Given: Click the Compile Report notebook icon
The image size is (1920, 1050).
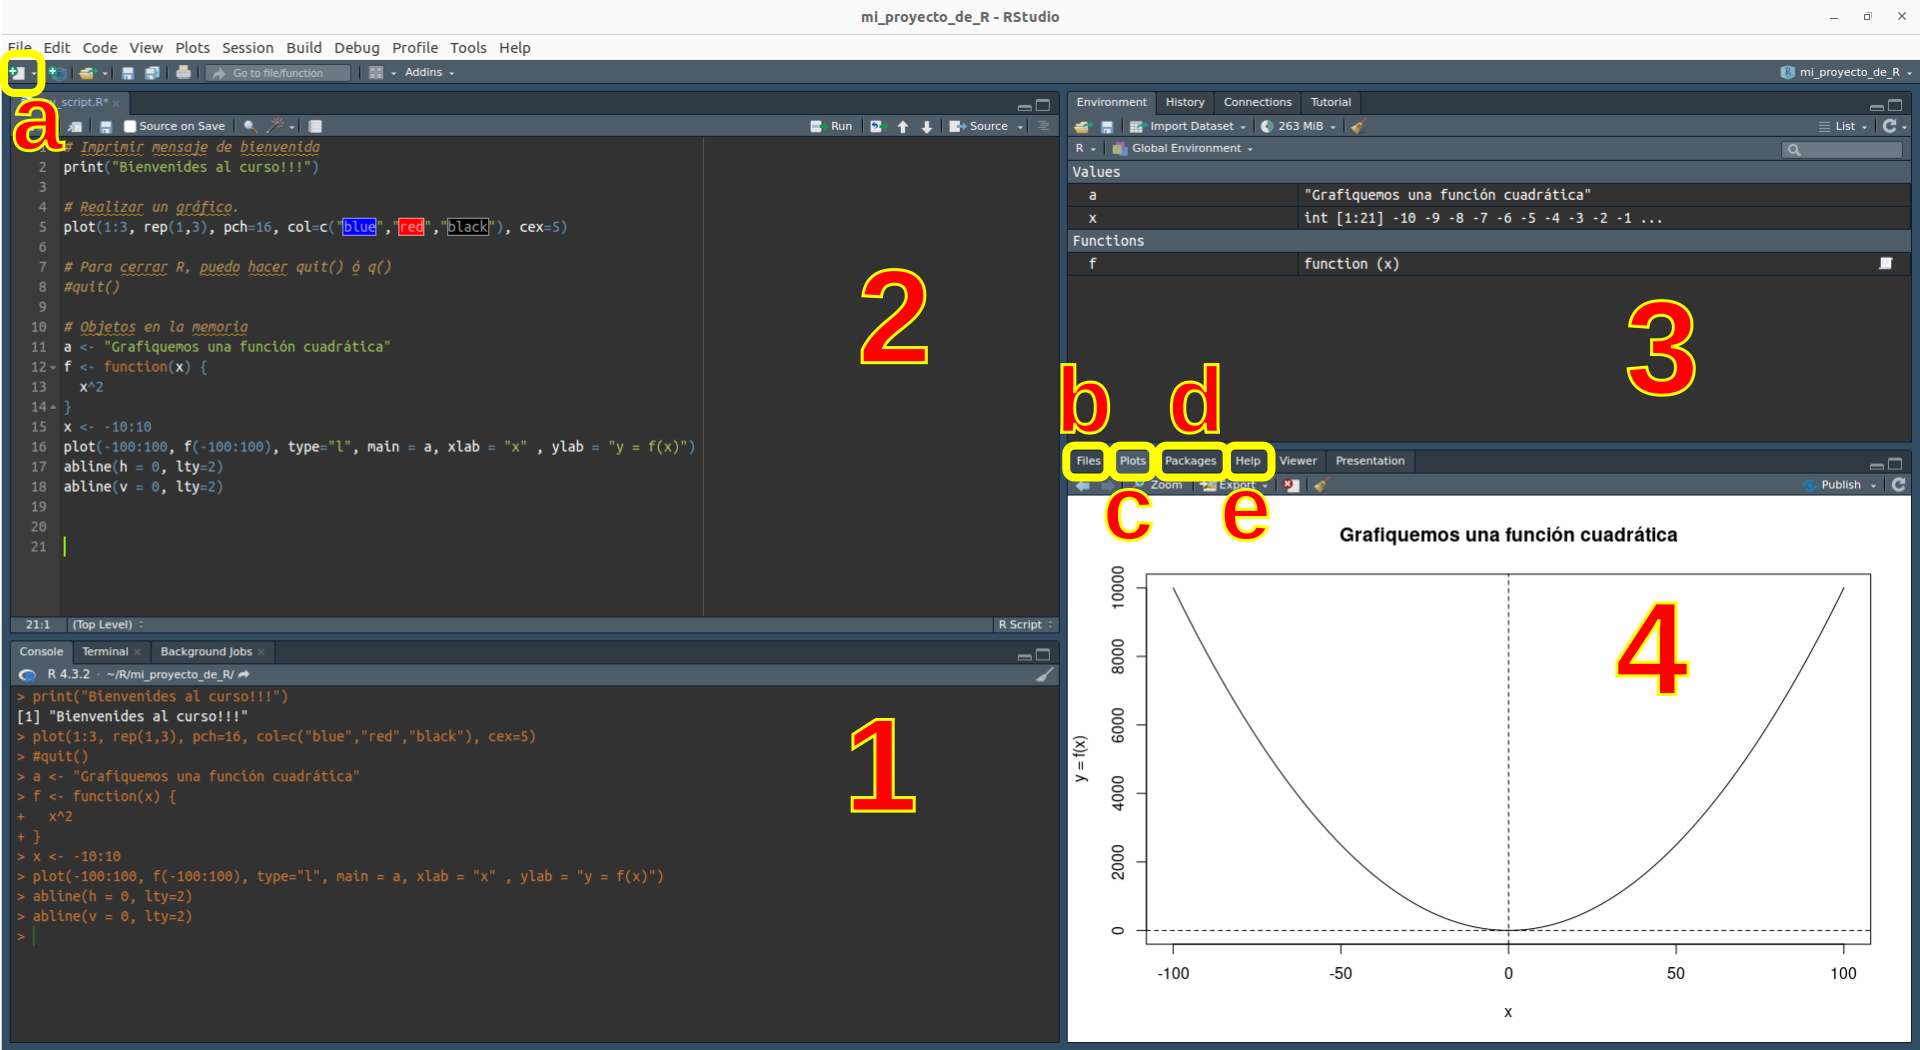Looking at the screenshot, I should click(x=315, y=127).
